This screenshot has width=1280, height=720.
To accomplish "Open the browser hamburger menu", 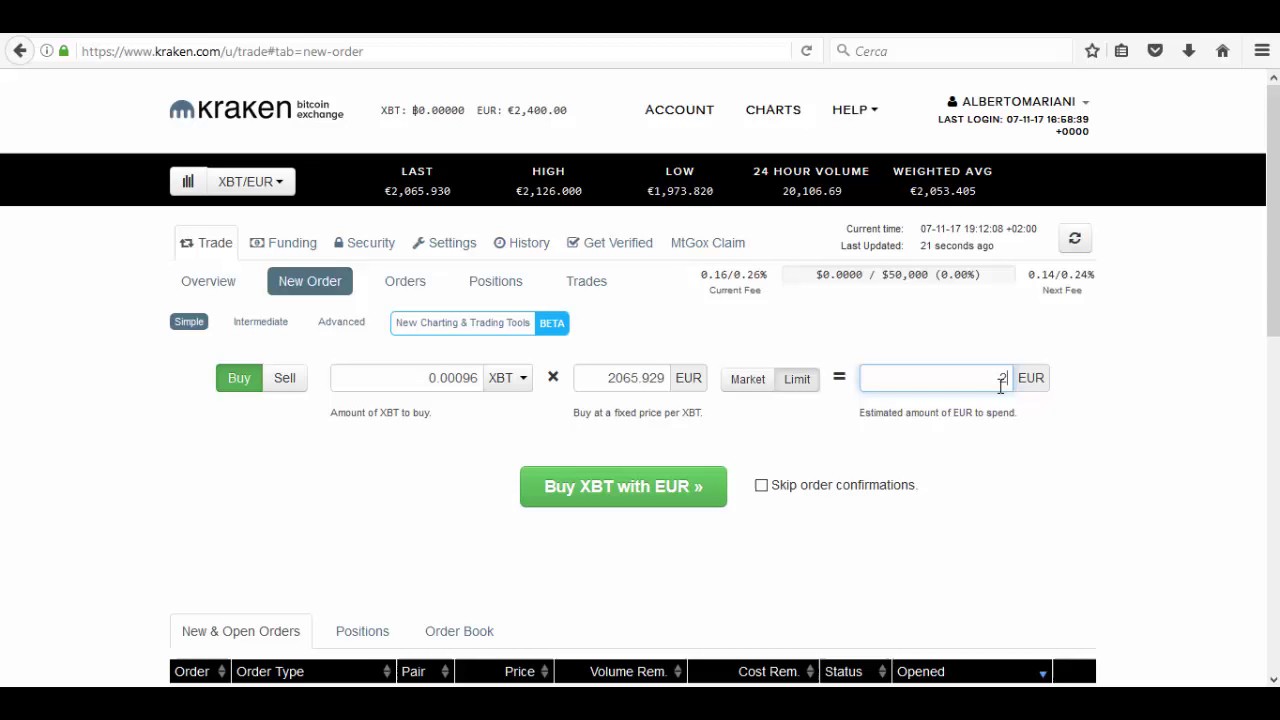I will (x=1262, y=51).
